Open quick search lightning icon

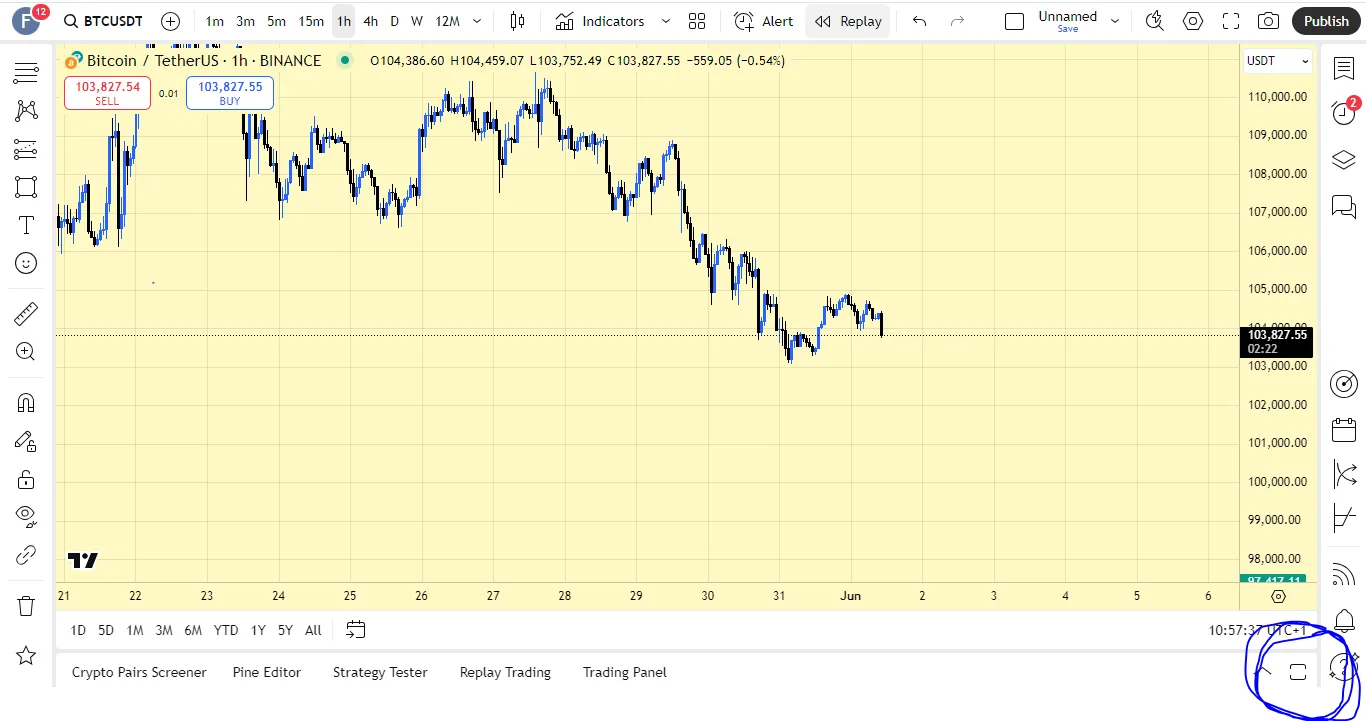(1154, 21)
